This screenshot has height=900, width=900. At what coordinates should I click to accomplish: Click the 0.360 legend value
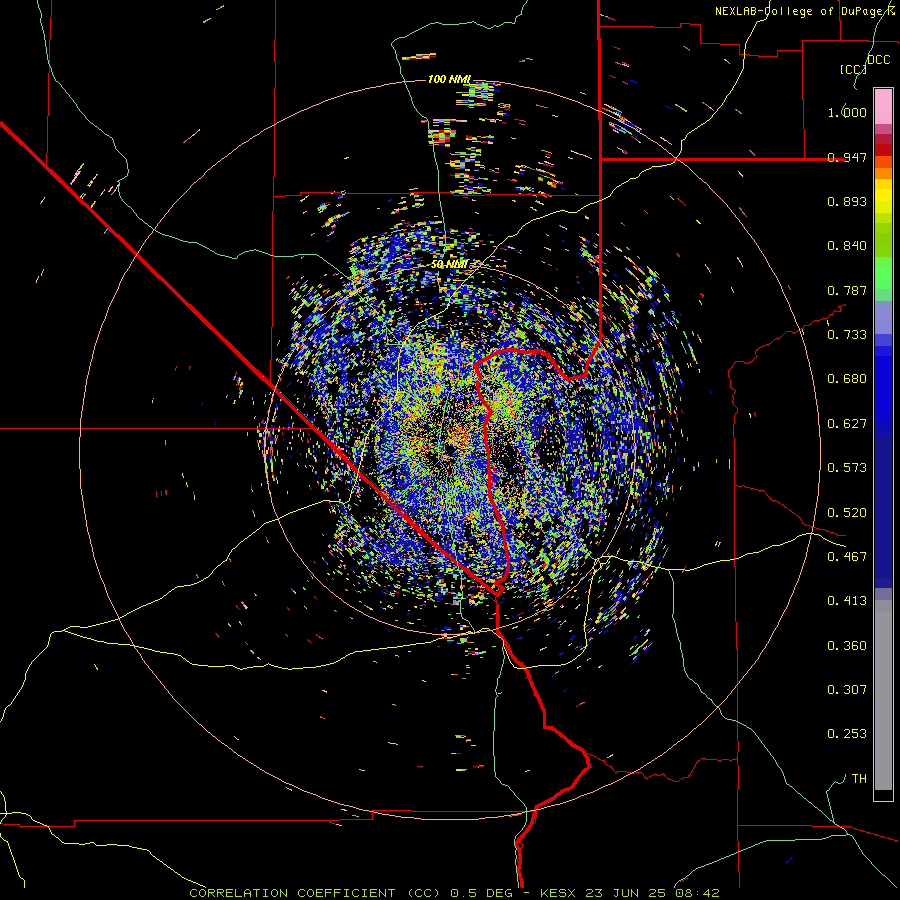pyautogui.click(x=847, y=646)
